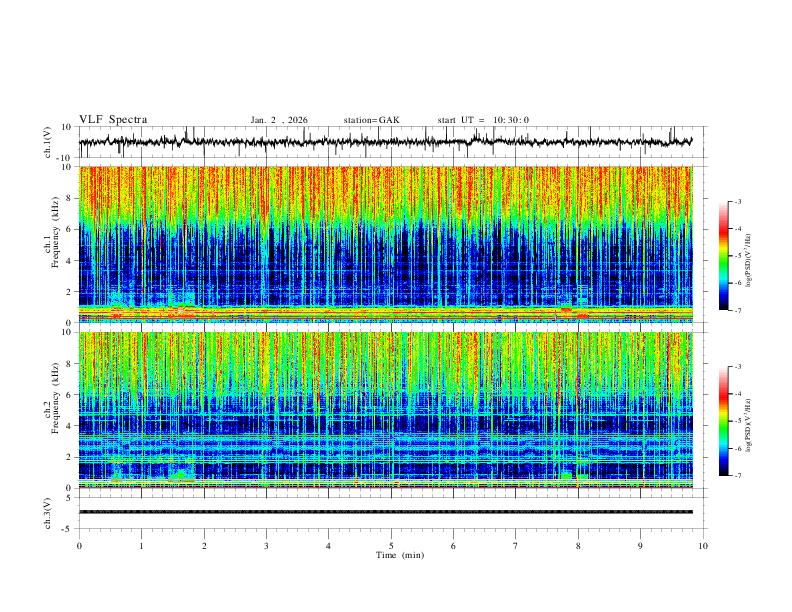Screen dimensions: 792x612
Task: Click the "-5" tick on ch.2 color bar
Action: (737, 421)
